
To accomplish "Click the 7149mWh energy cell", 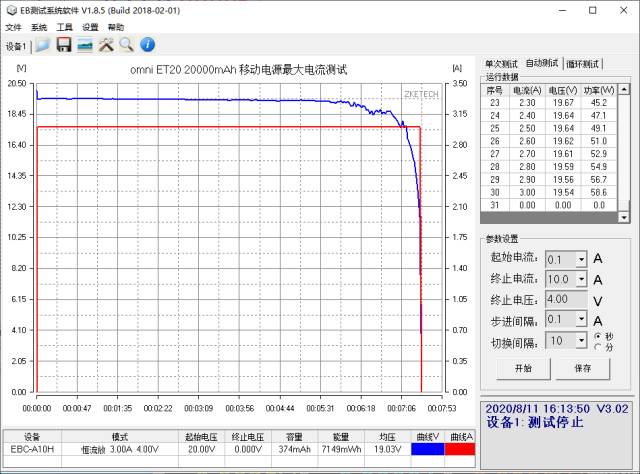I will tap(341, 449).
